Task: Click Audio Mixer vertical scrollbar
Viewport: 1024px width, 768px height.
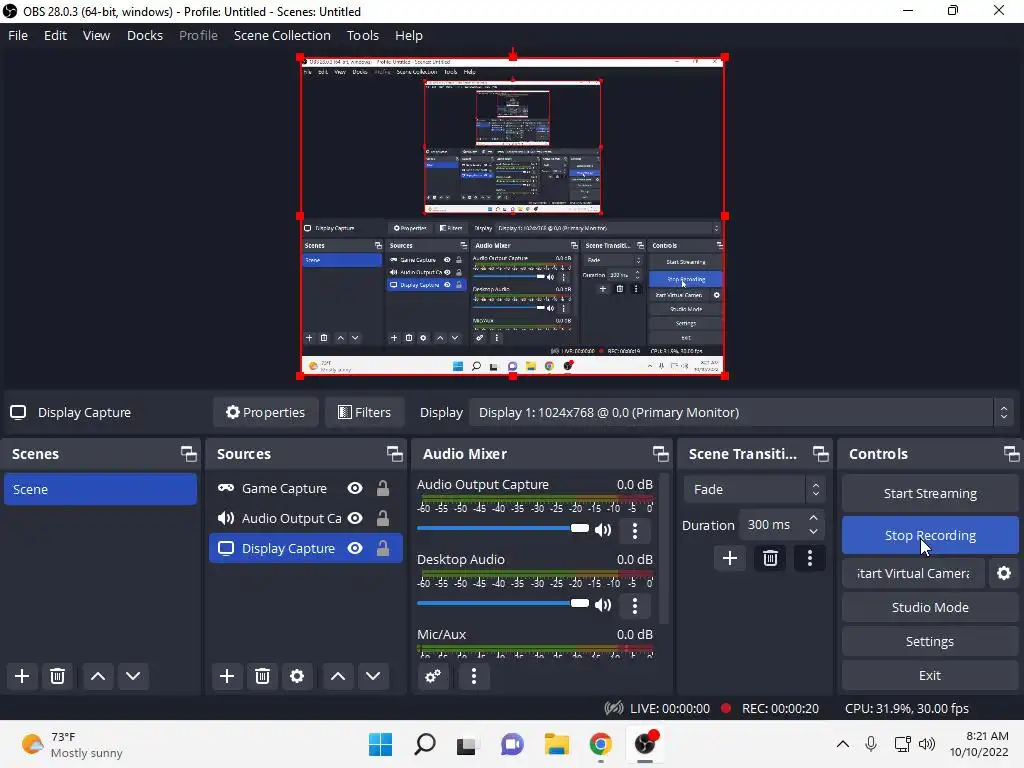Action: tap(664, 549)
